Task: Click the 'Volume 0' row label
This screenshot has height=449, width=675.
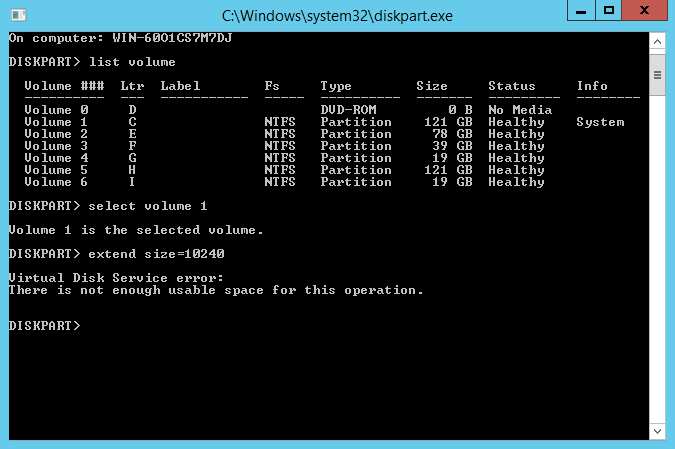Action: [x=56, y=110]
